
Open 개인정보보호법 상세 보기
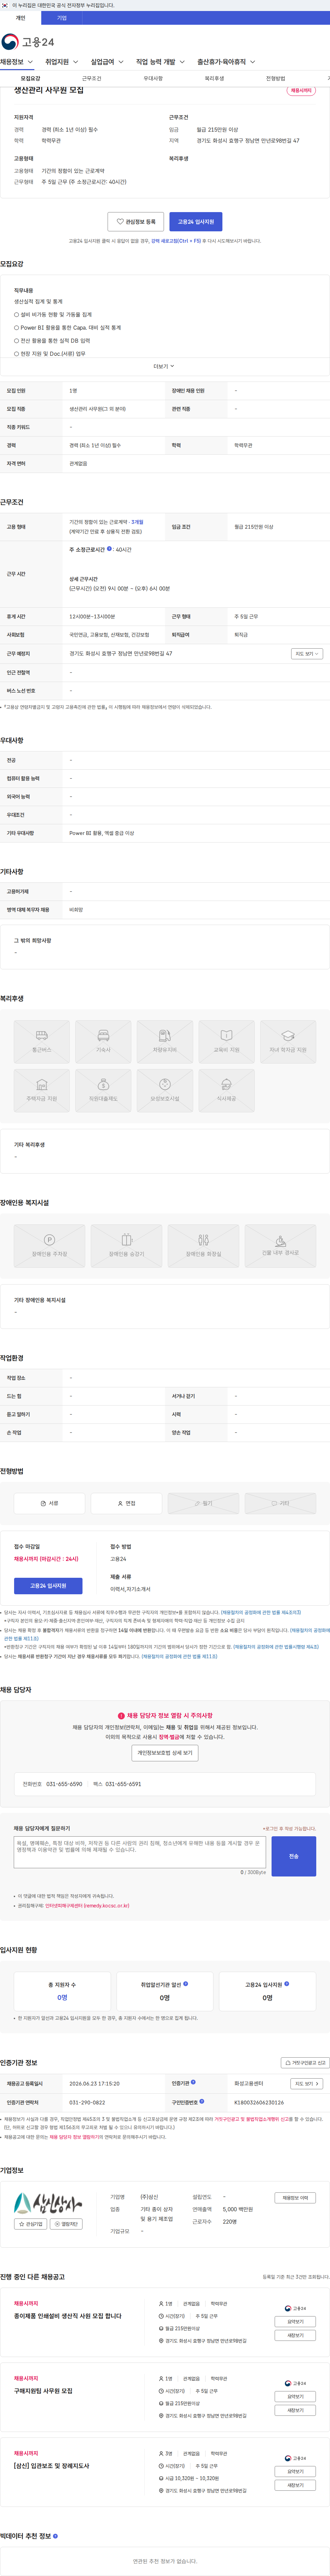point(165,1753)
